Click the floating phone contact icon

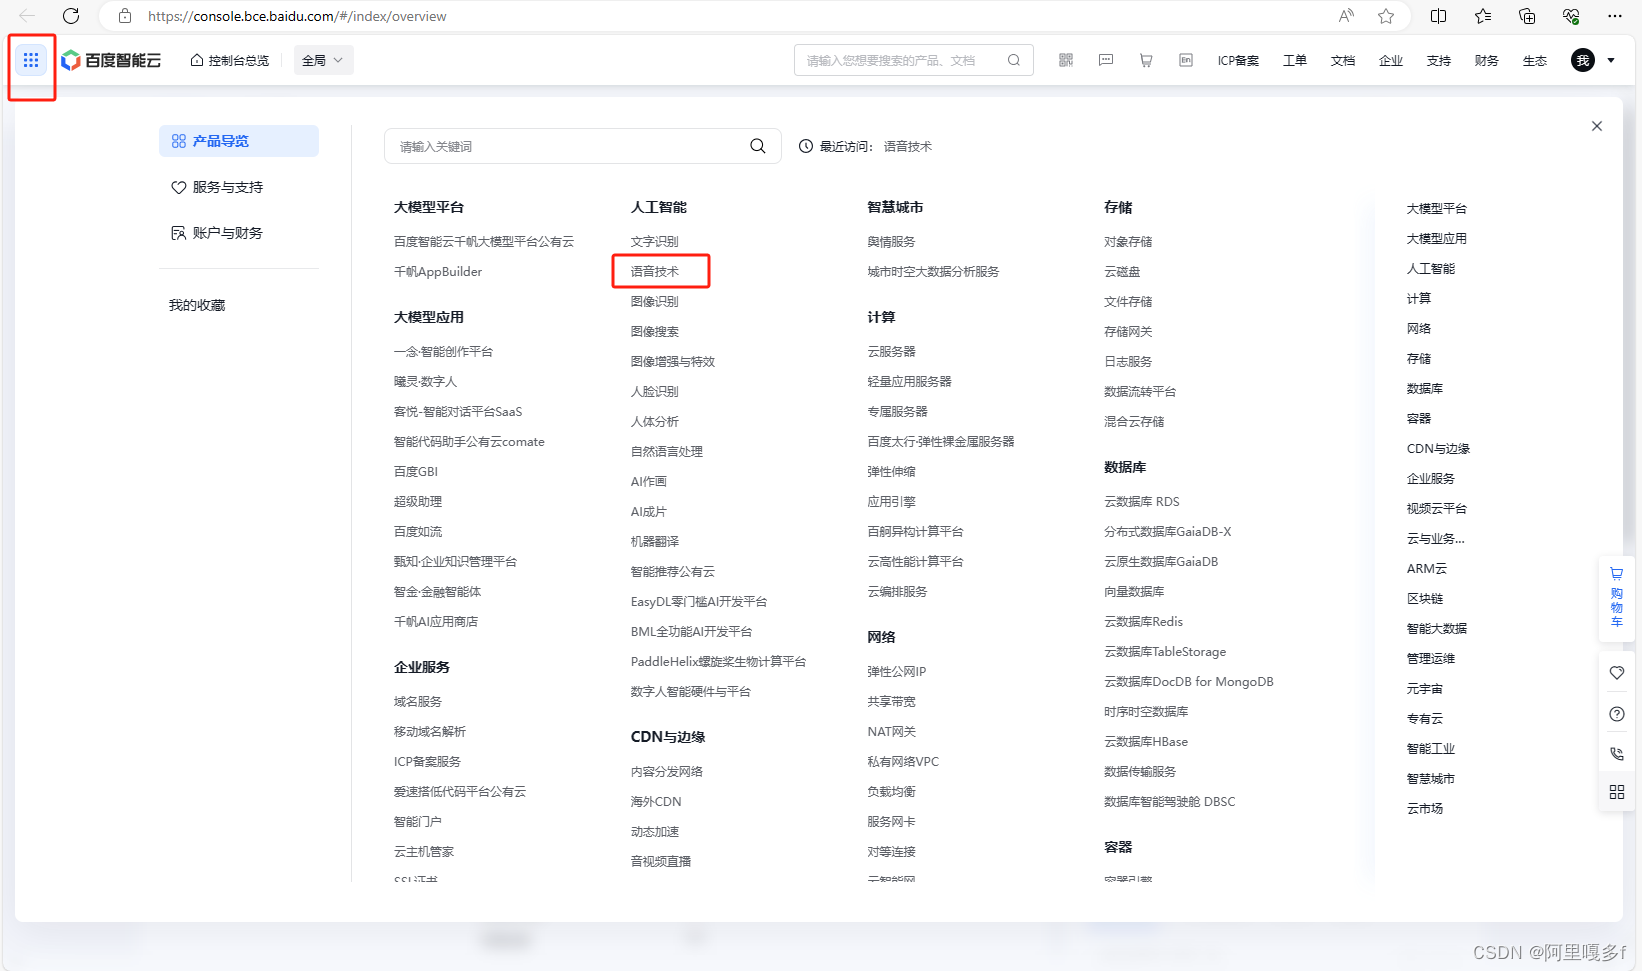point(1617,754)
